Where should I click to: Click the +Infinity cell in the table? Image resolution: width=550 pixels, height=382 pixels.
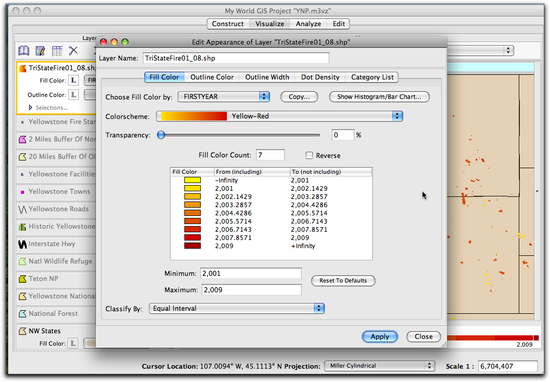[303, 246]
